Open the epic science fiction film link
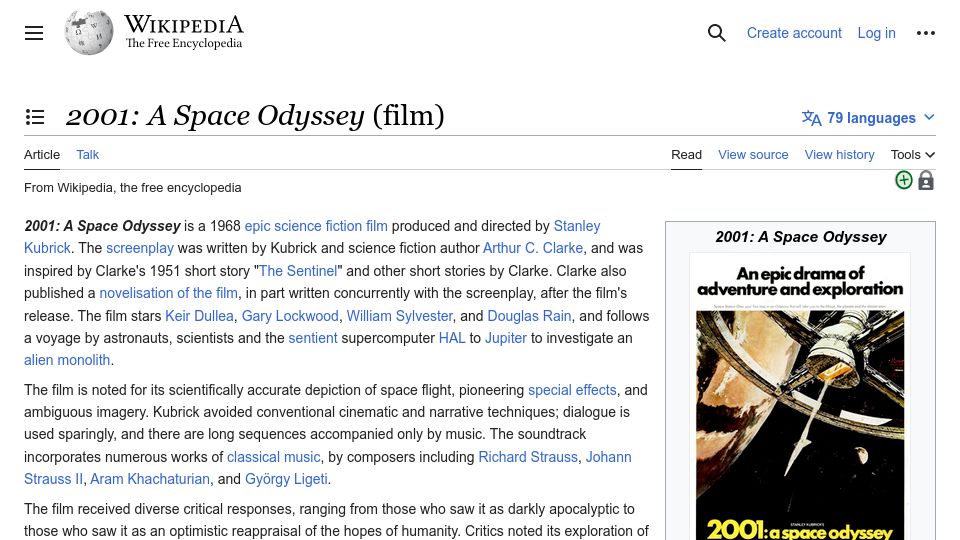Screen dimensions: 960x540 tap(316, 226)
